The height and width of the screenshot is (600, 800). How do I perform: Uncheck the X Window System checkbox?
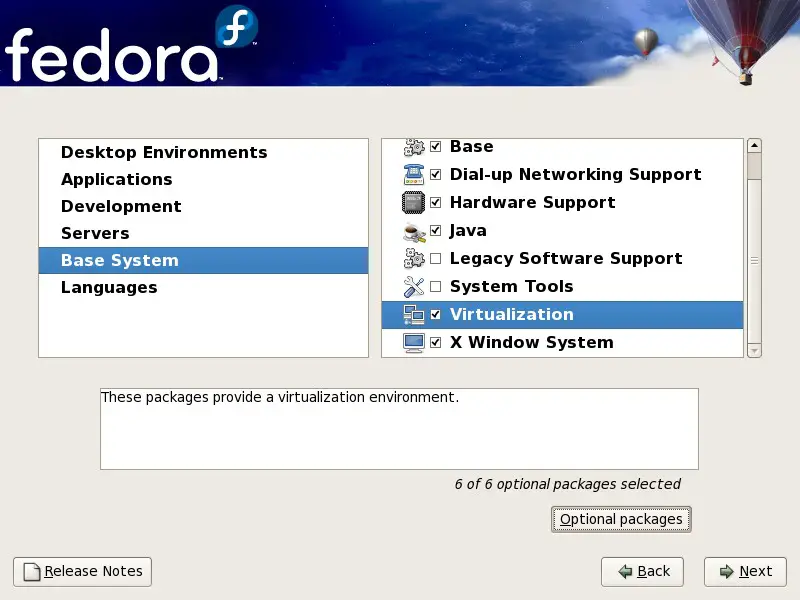click(x=436, y=342)
